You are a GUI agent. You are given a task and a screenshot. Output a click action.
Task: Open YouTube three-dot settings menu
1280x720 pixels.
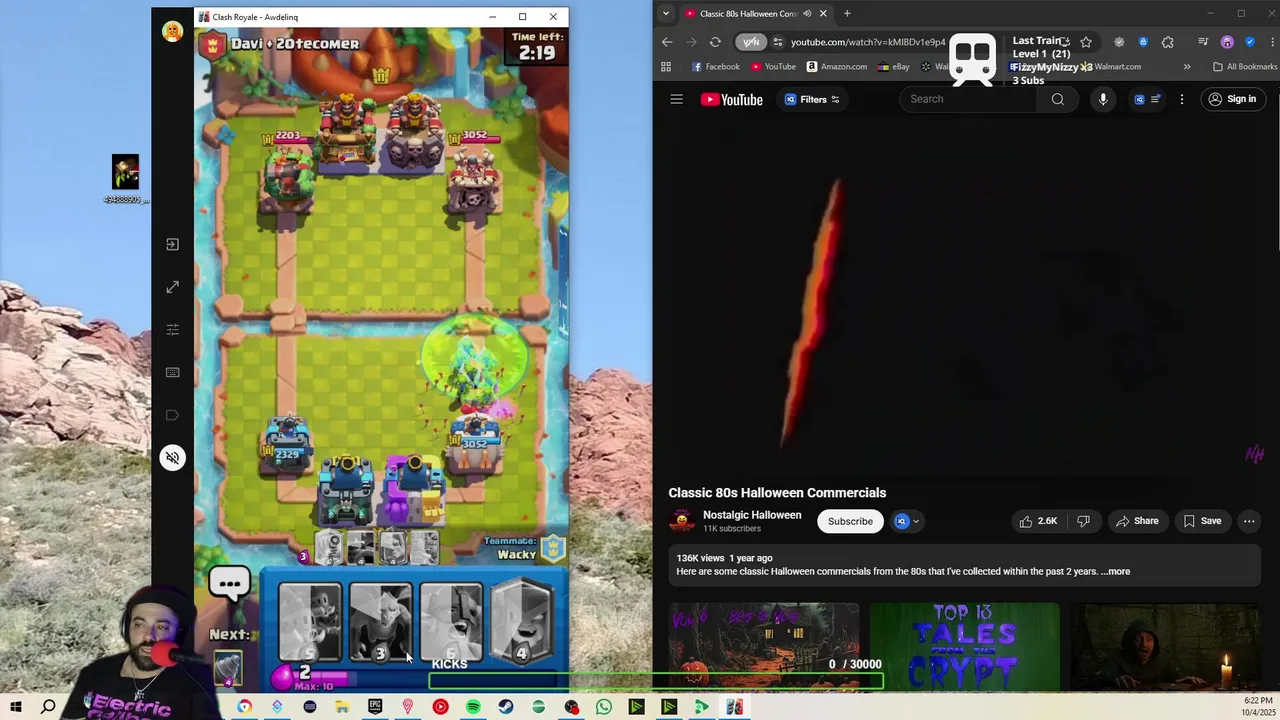(1181, 99)
